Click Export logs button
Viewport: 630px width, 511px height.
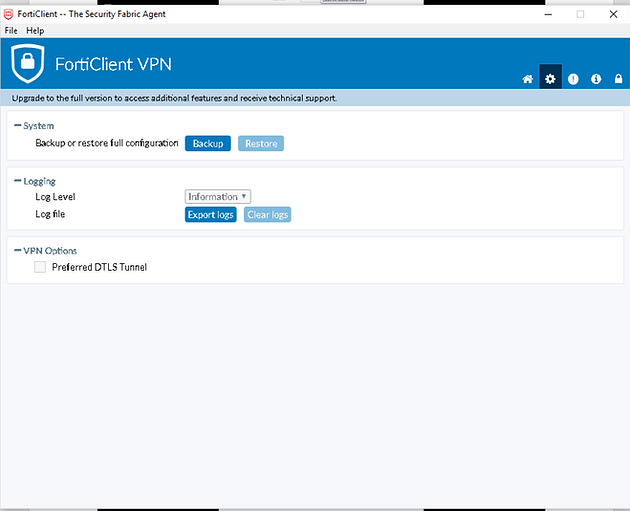coord(211,215)
